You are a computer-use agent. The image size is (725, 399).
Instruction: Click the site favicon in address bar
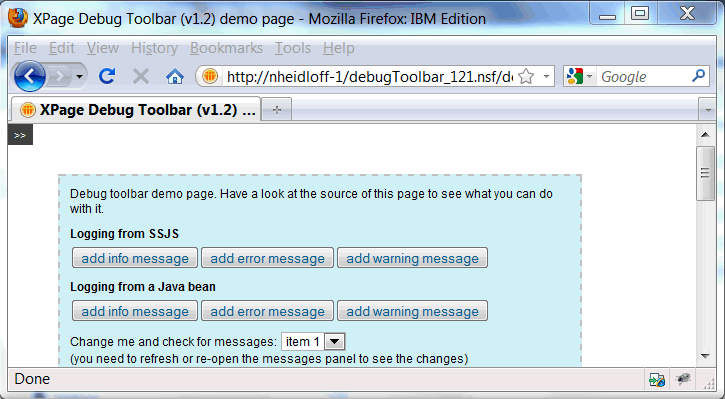point(210,76)
